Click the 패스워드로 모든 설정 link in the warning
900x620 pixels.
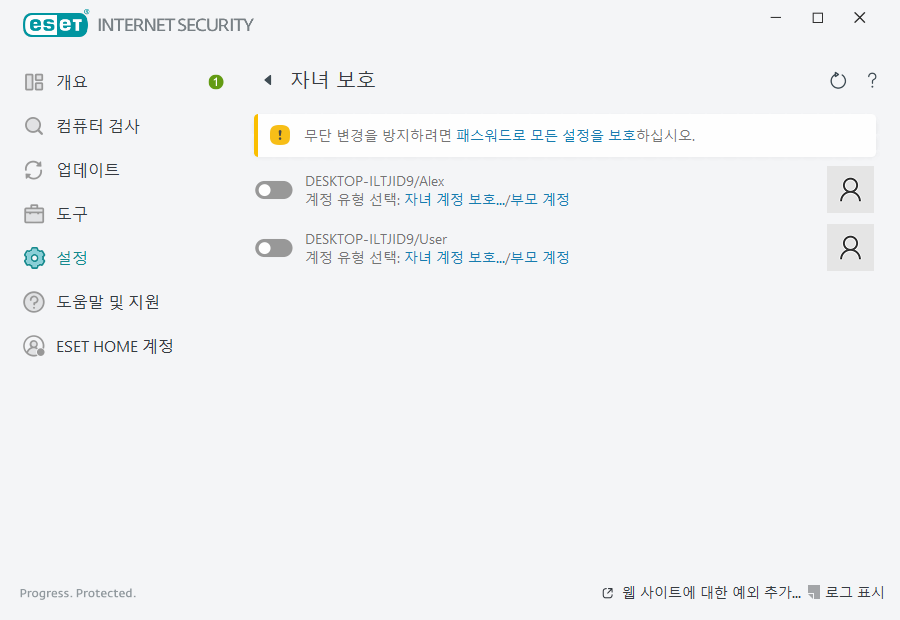tap(530, 135)
